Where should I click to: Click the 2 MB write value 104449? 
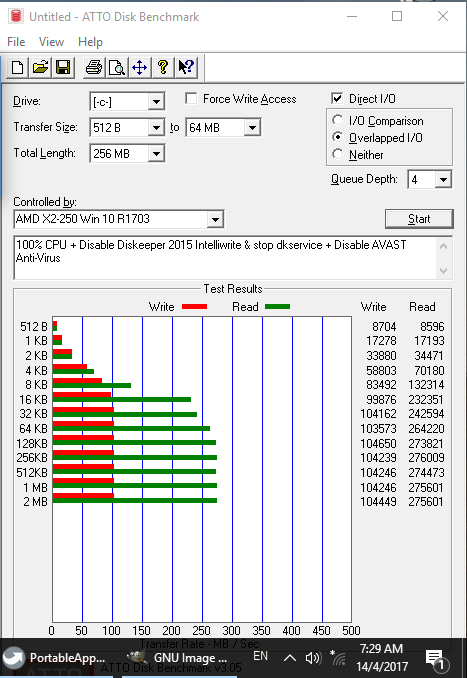pyautogui.click(x=378, y=502)
